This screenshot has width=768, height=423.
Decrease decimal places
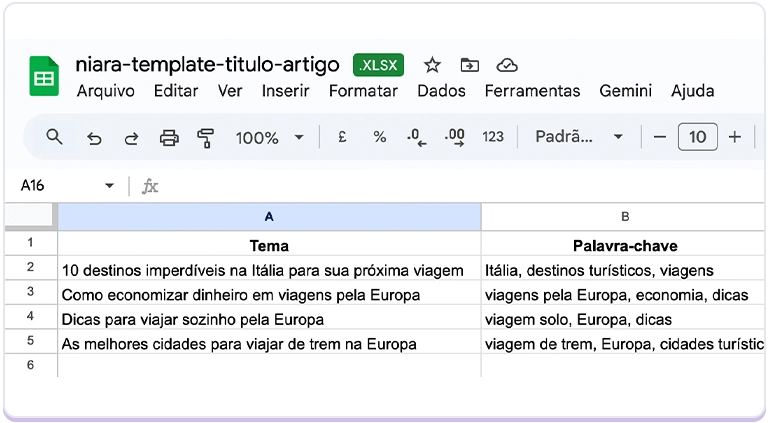417,137
